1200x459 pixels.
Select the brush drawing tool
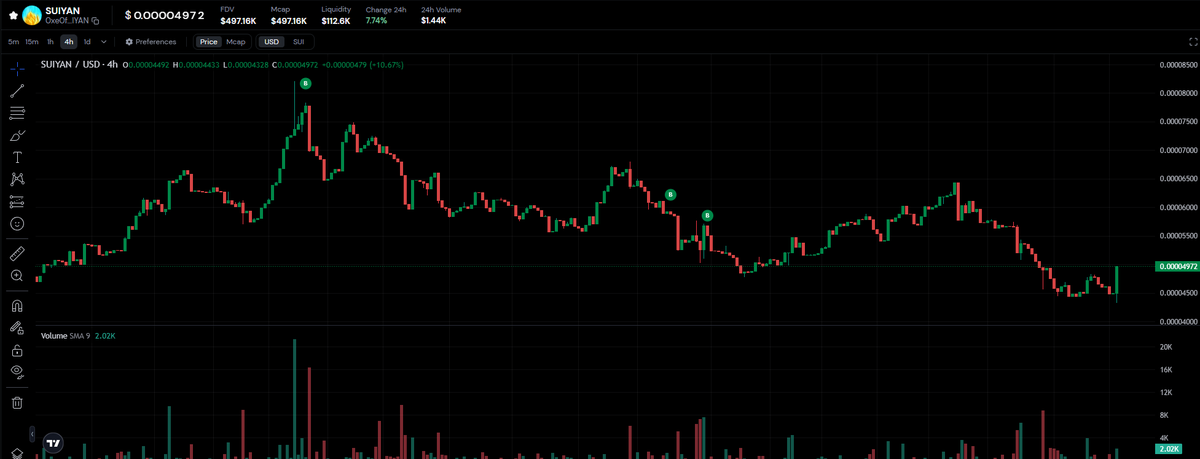pyautogui.click(x=17, y=135)
